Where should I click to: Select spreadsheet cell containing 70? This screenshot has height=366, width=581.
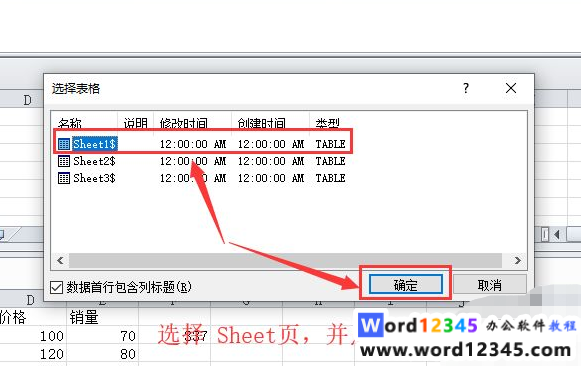[x=102, y=336]
